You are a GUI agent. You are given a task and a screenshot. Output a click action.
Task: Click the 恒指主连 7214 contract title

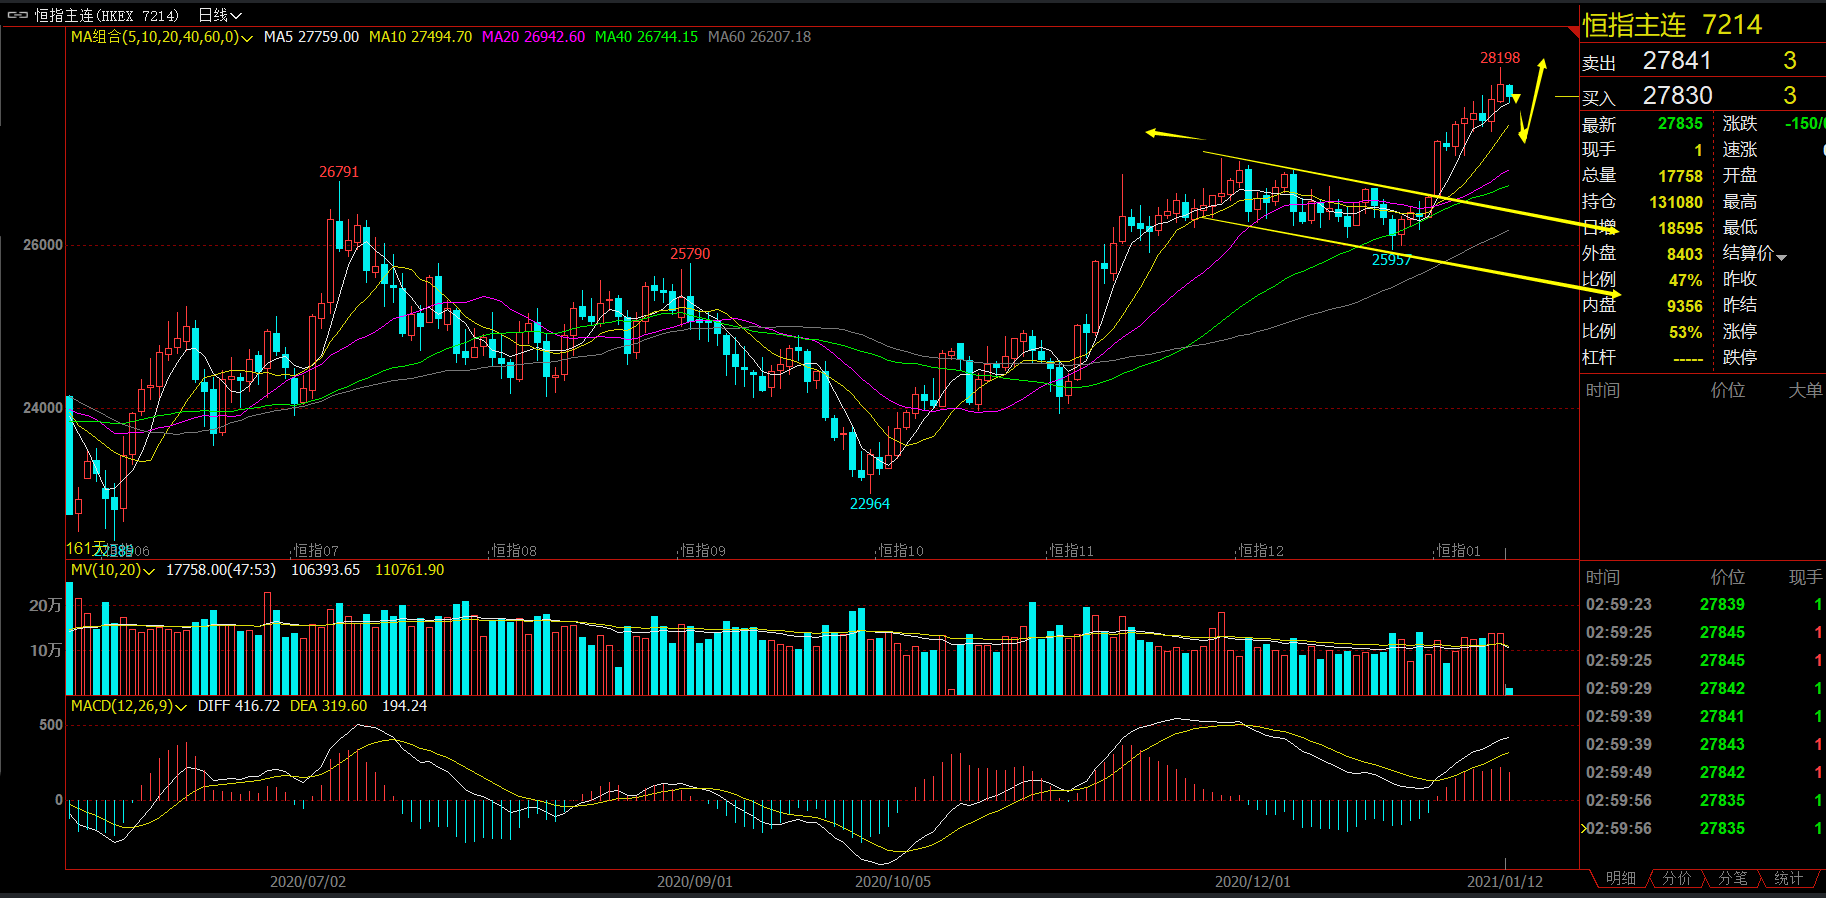point(1672,25)
